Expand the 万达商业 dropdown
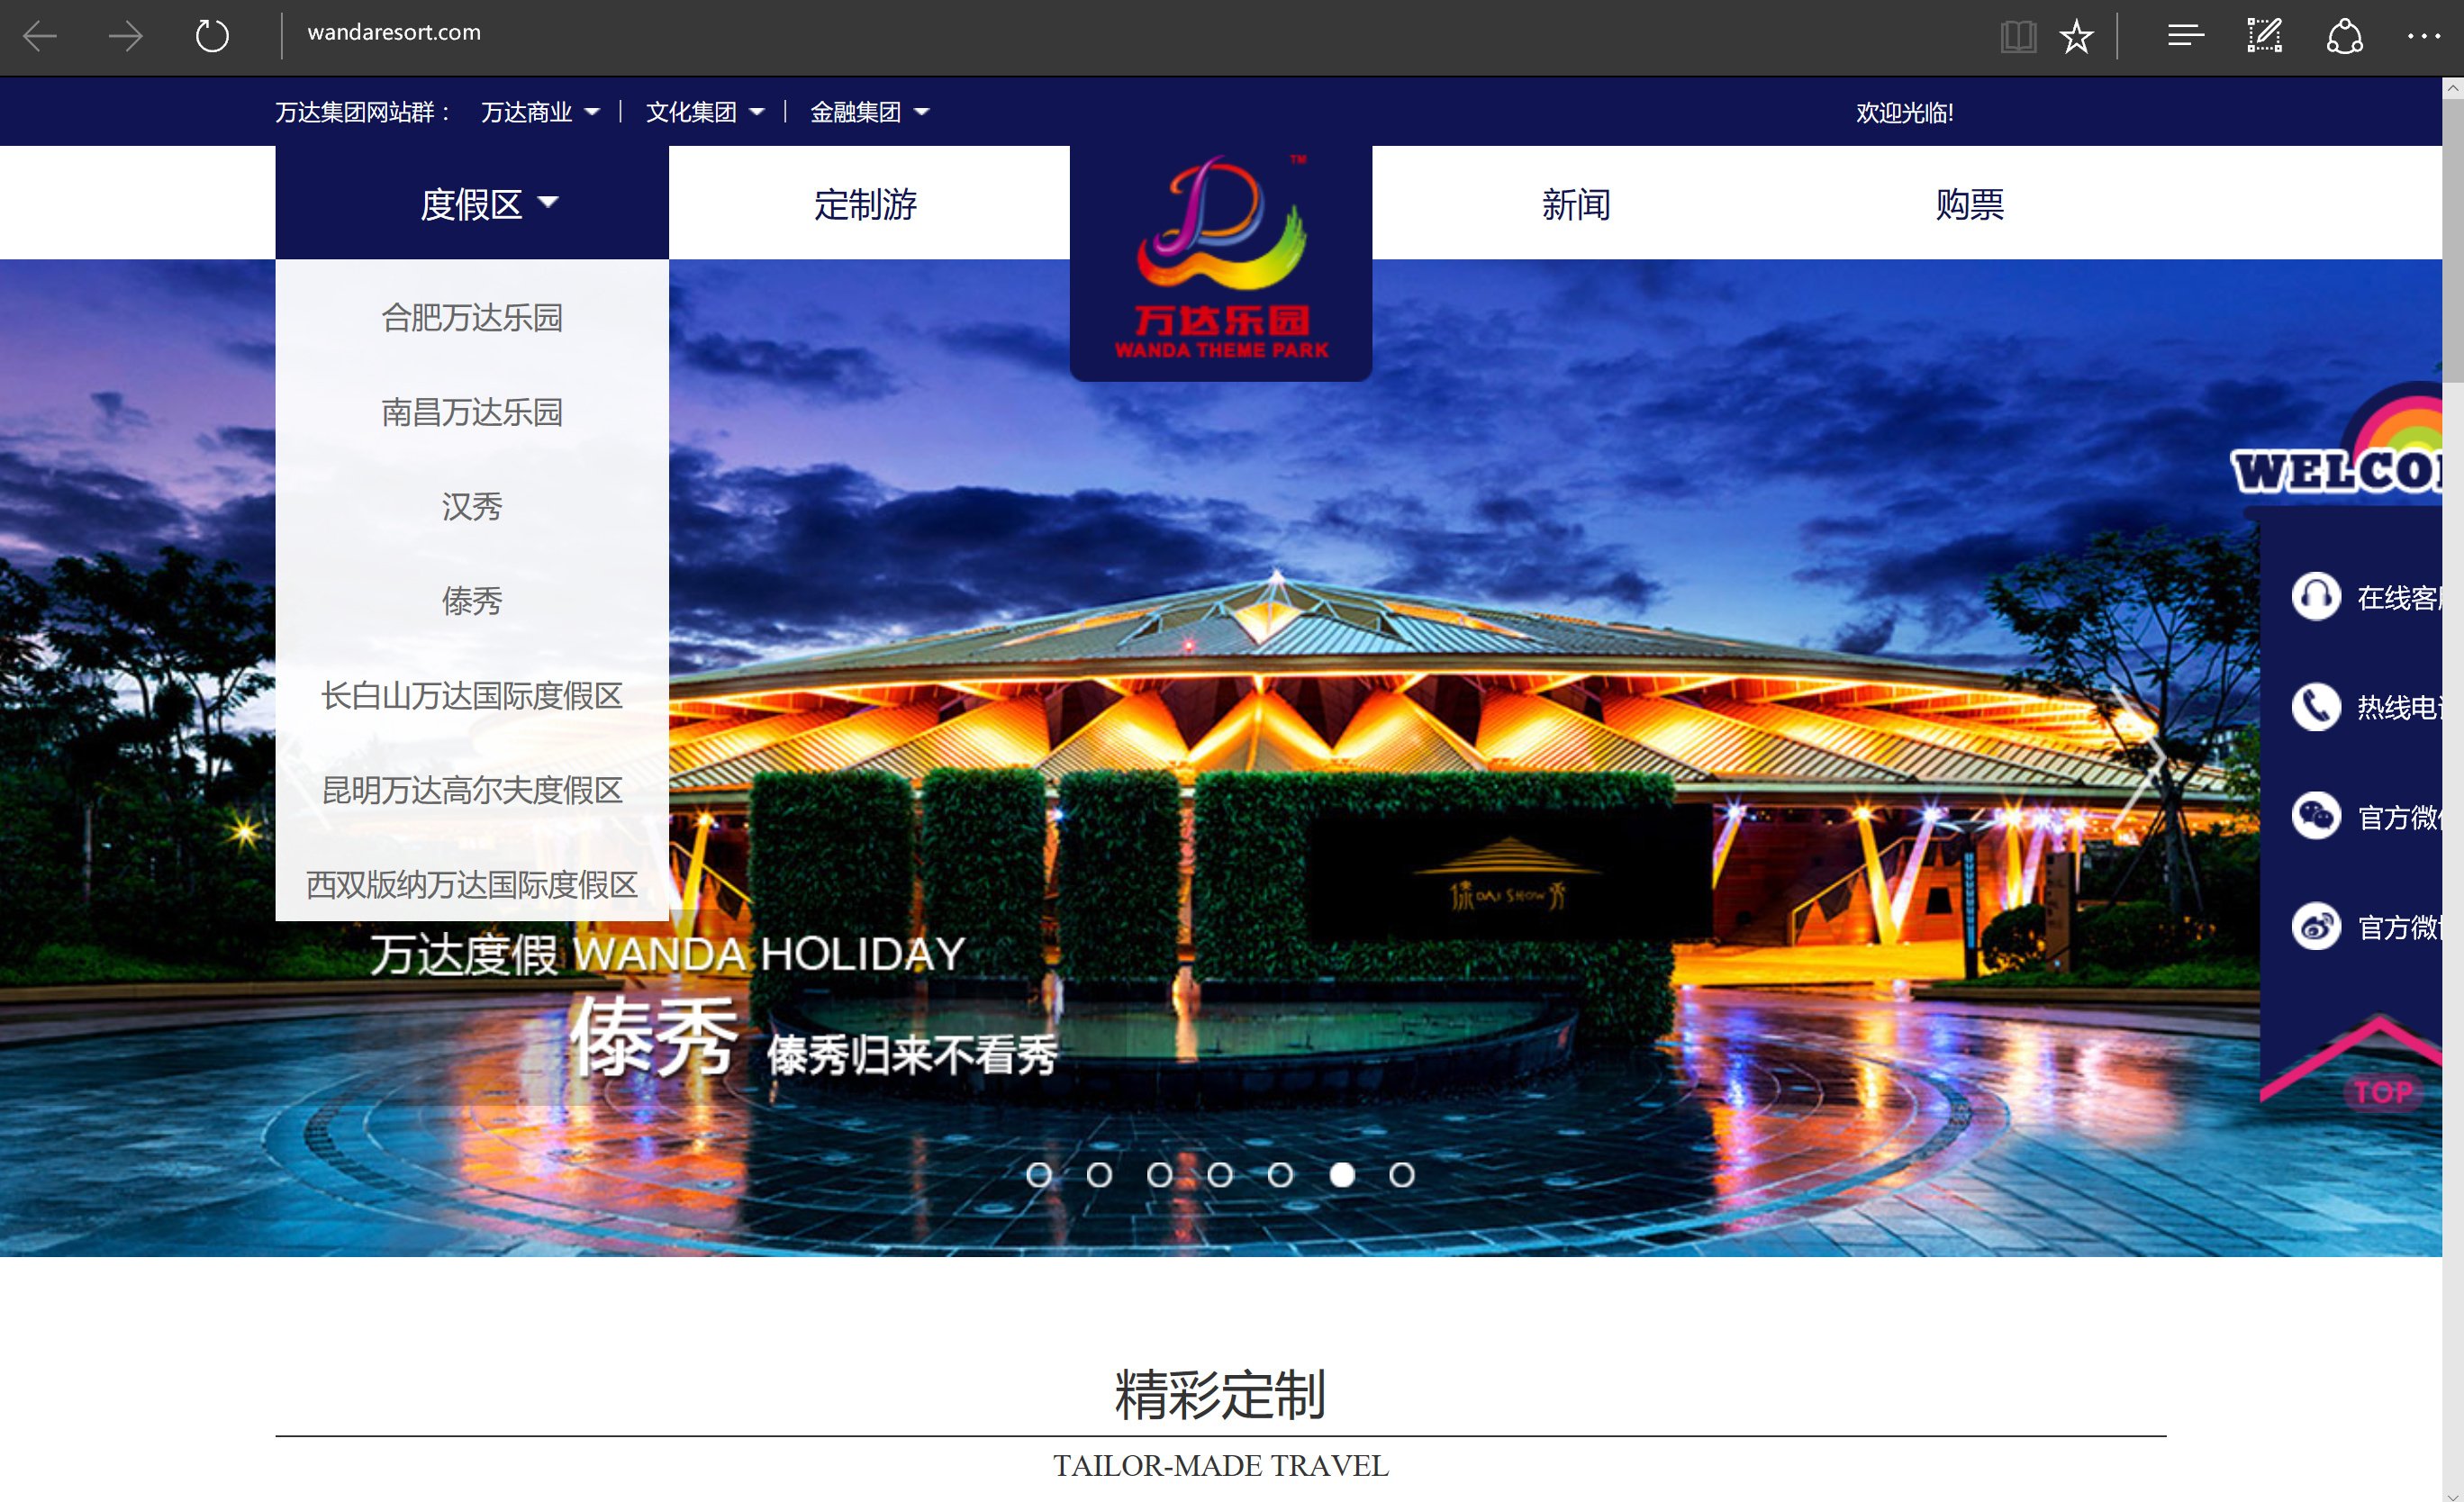The height and width of the screenshot is (1502, 2464). pyautogui.click(x=540, y=112)
